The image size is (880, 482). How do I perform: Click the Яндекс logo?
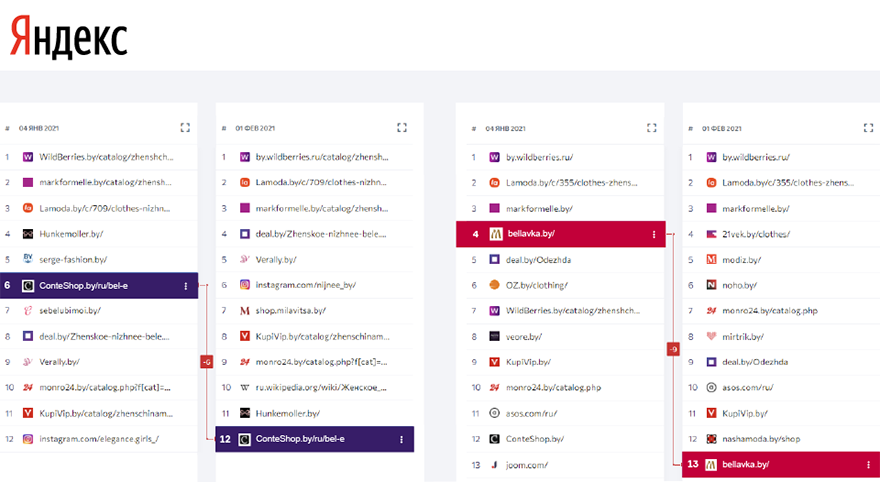tap(69, 36)
